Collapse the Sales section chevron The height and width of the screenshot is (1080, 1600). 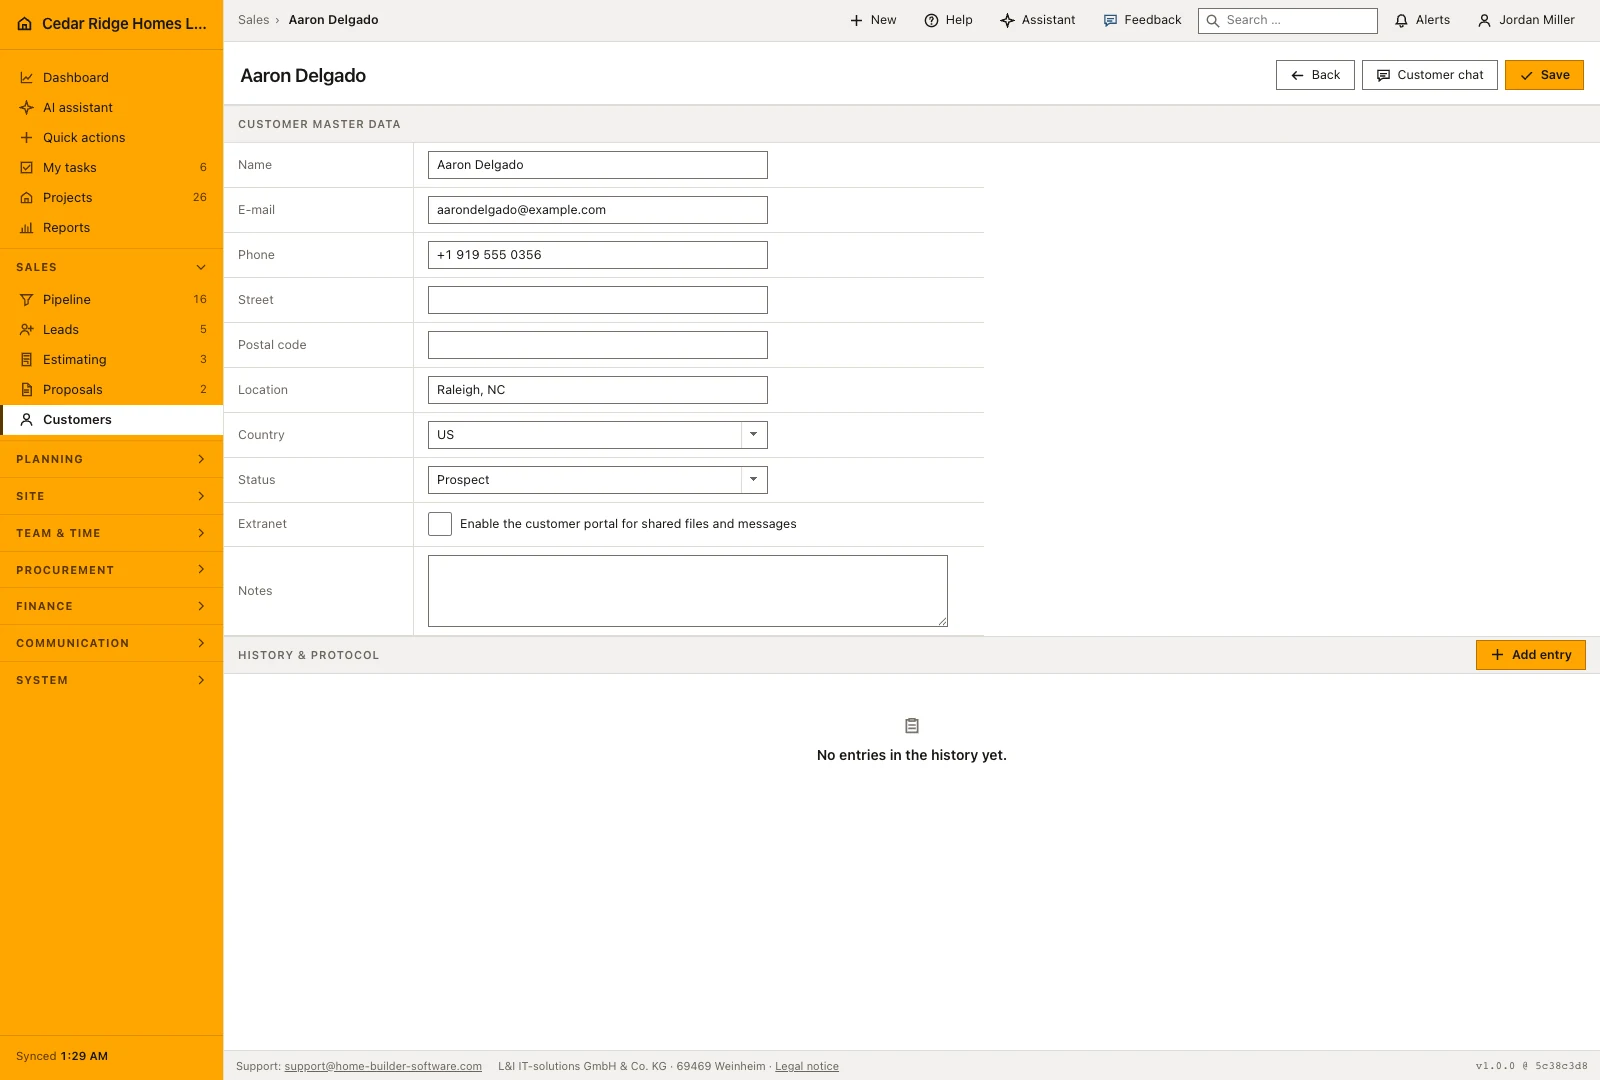pos(201,267)
